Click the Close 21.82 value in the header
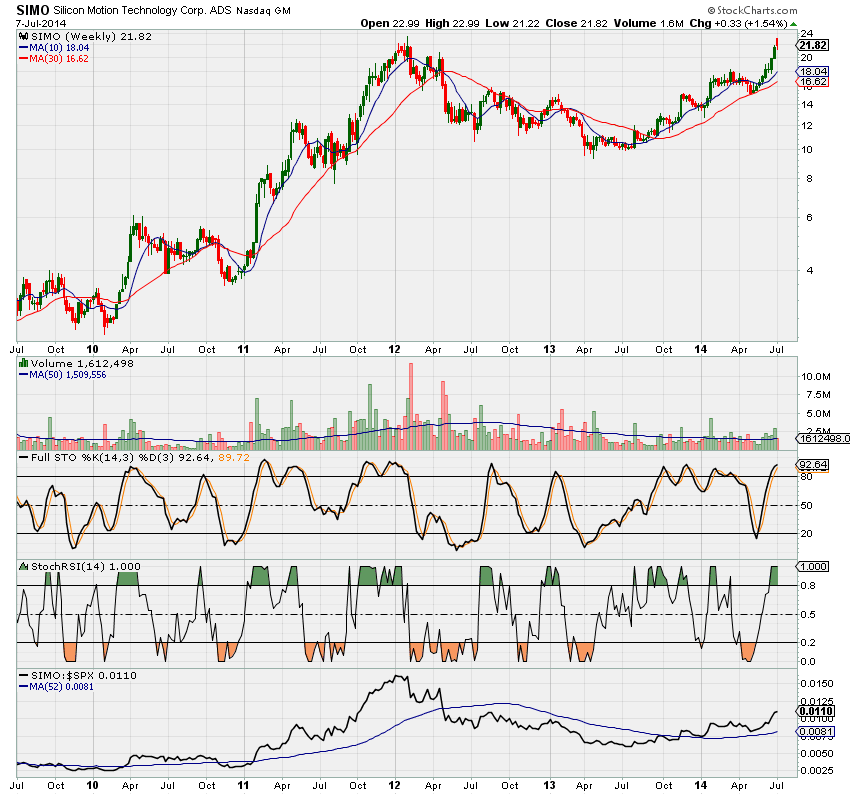The height and width of the screenshot is (795, 850). point(576,23)
